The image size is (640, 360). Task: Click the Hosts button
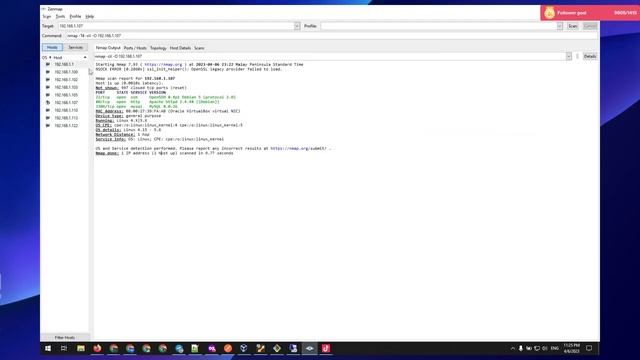[x=52, y=47]
